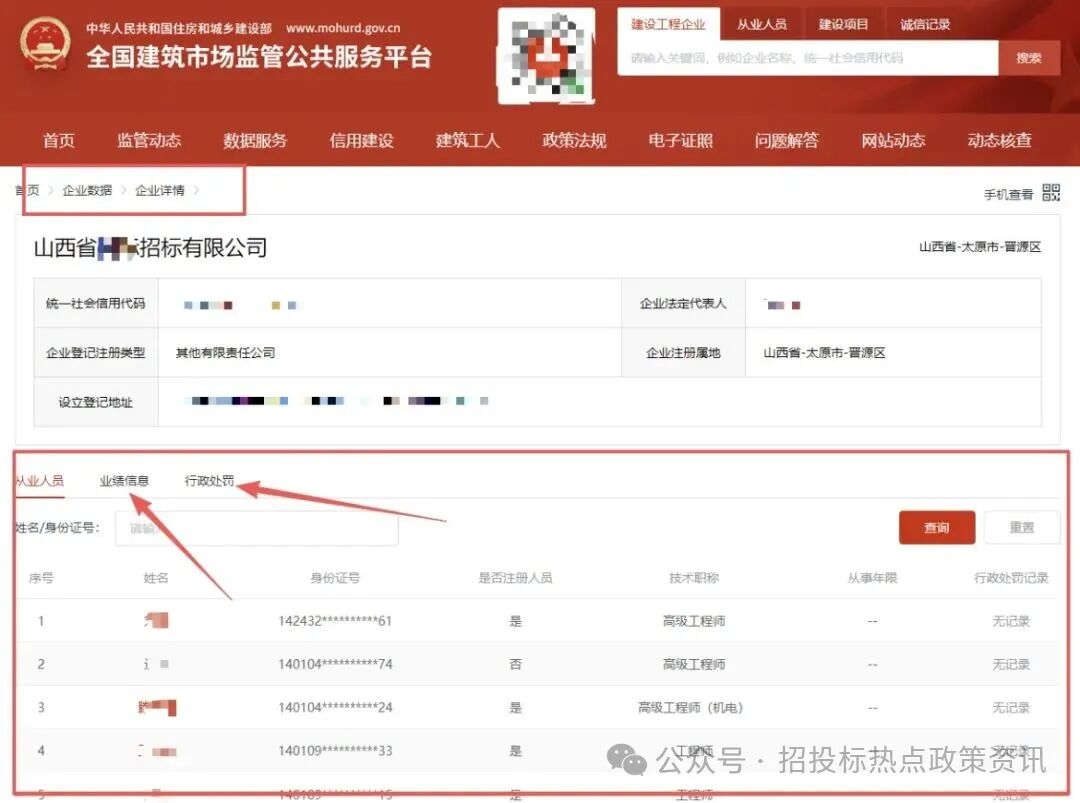Open 问题解答 navigation item

point(787,140)
